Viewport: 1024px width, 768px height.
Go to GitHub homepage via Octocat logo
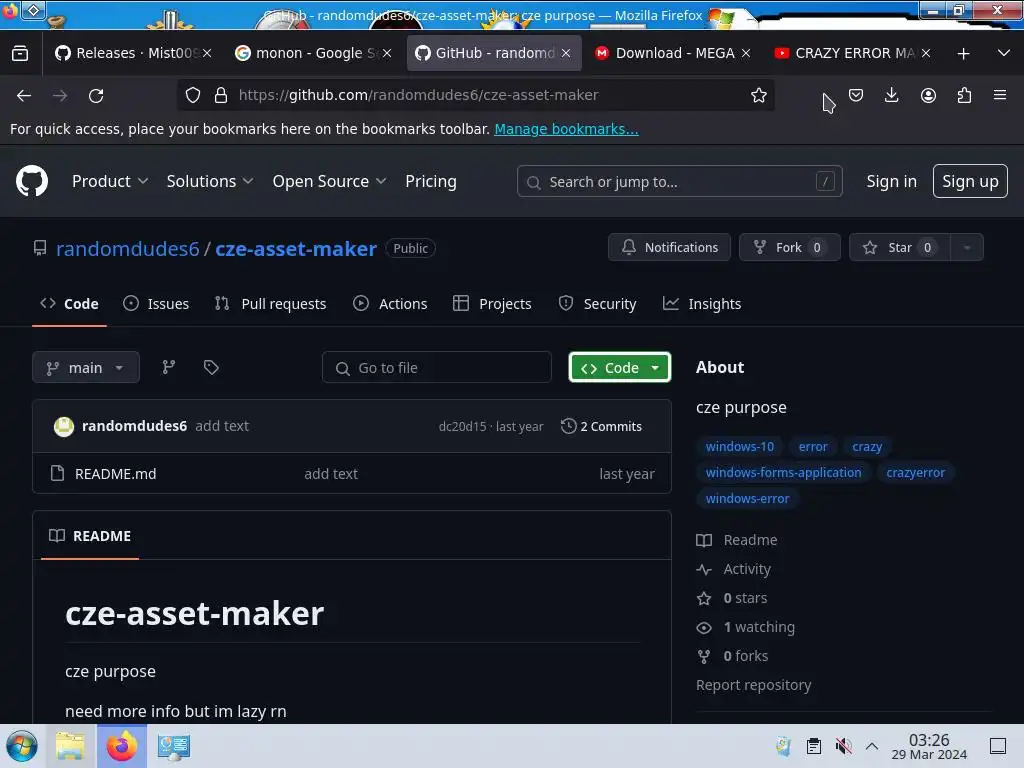[x=31, y=181]
